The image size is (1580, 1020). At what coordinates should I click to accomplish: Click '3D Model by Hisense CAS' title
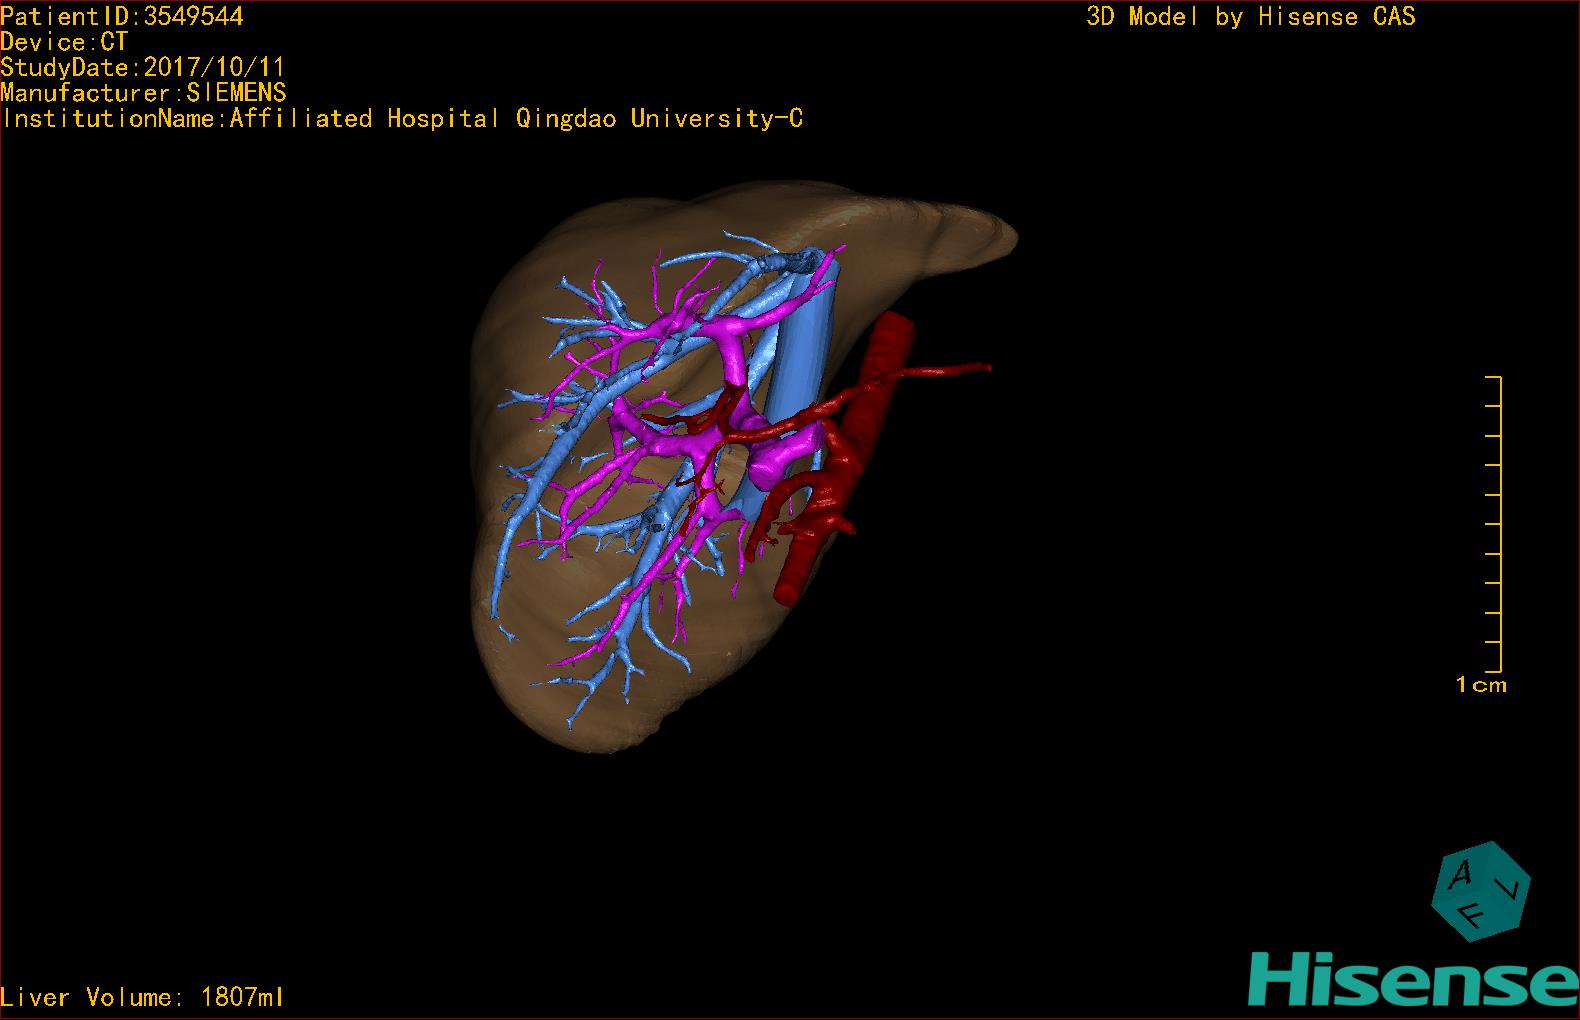click(1251, 17)
